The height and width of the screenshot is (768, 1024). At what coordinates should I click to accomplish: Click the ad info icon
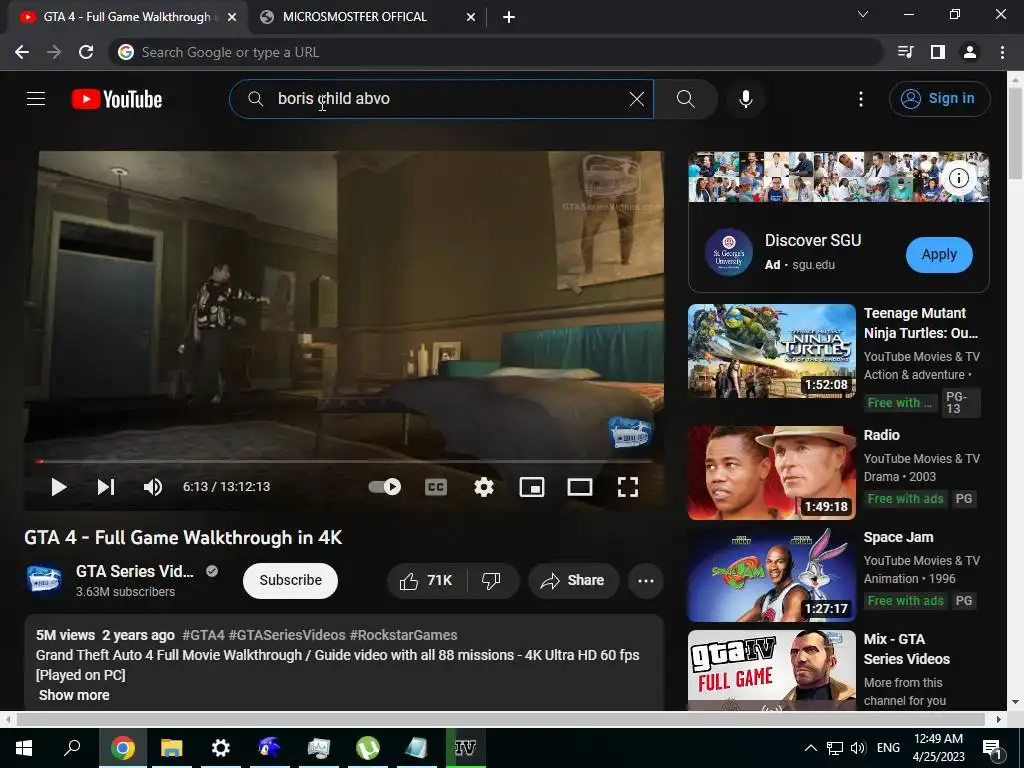click(x=958, y=178)
